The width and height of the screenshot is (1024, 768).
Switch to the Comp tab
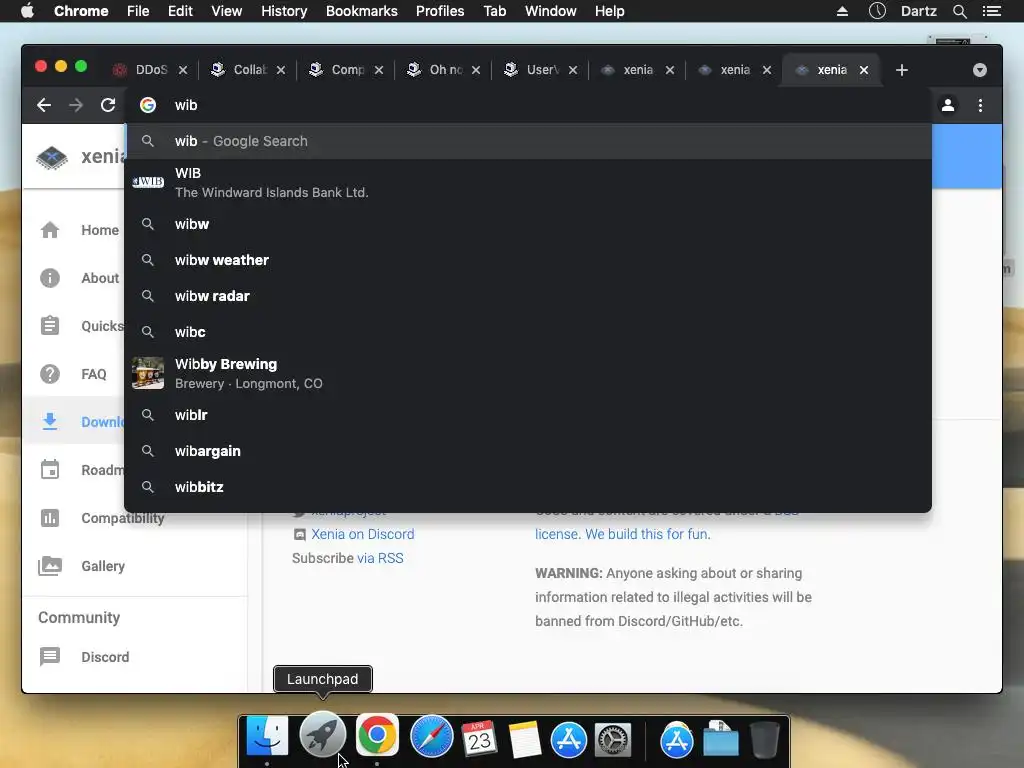(345, 70)
